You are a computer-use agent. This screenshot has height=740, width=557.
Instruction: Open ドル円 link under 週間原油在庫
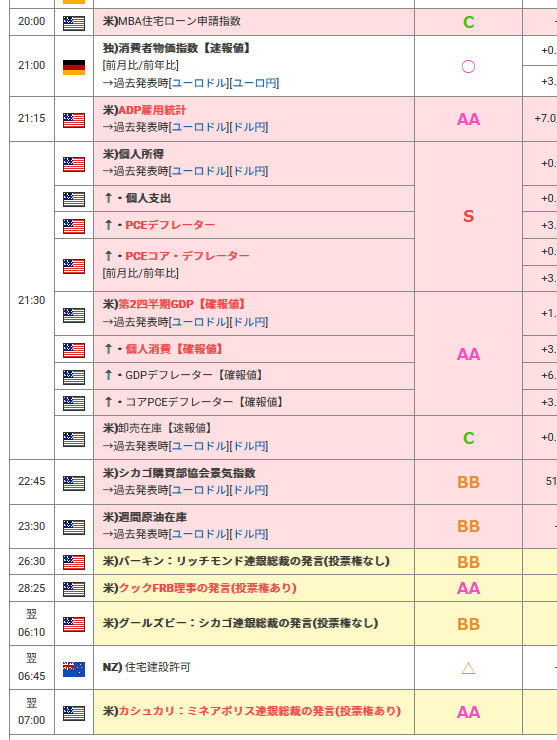click(249, 534)
